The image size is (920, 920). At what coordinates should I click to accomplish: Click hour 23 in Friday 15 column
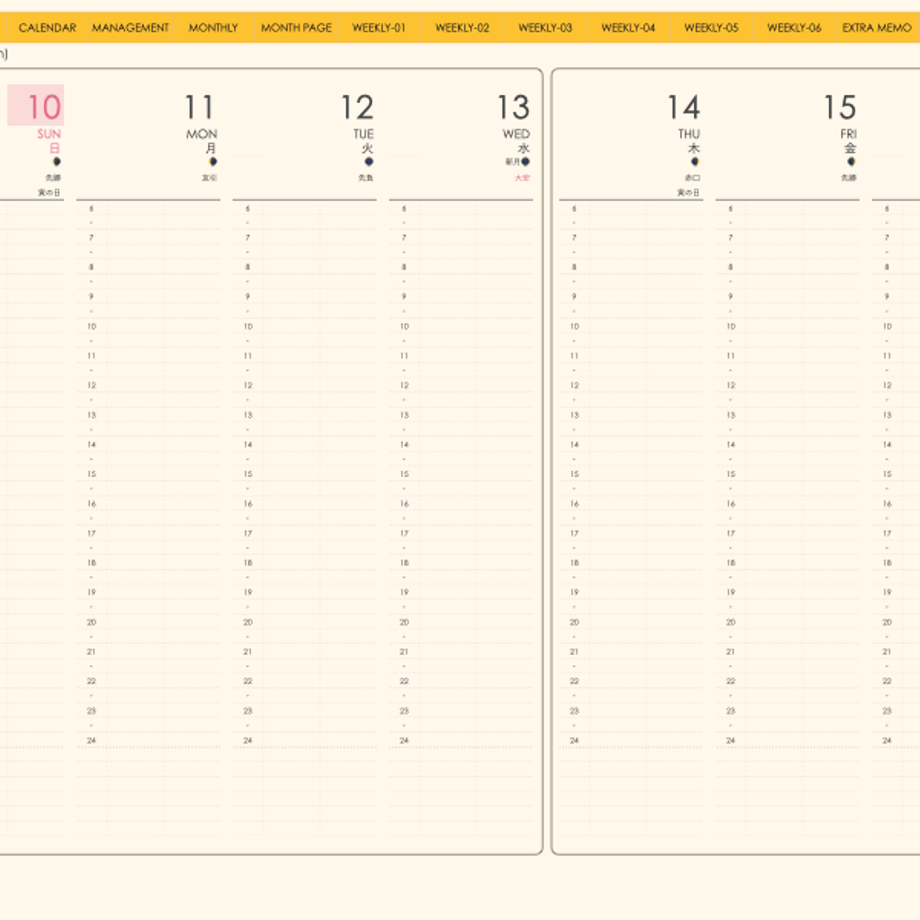point(730,711)
